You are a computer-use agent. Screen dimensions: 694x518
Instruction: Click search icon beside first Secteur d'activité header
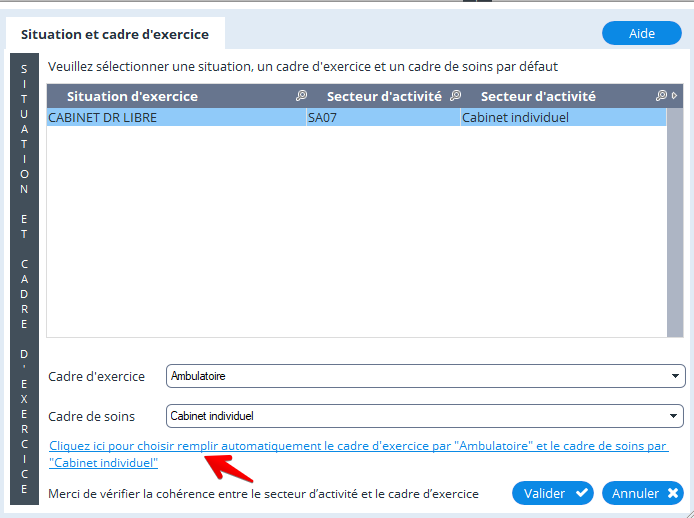coord(455,96)
